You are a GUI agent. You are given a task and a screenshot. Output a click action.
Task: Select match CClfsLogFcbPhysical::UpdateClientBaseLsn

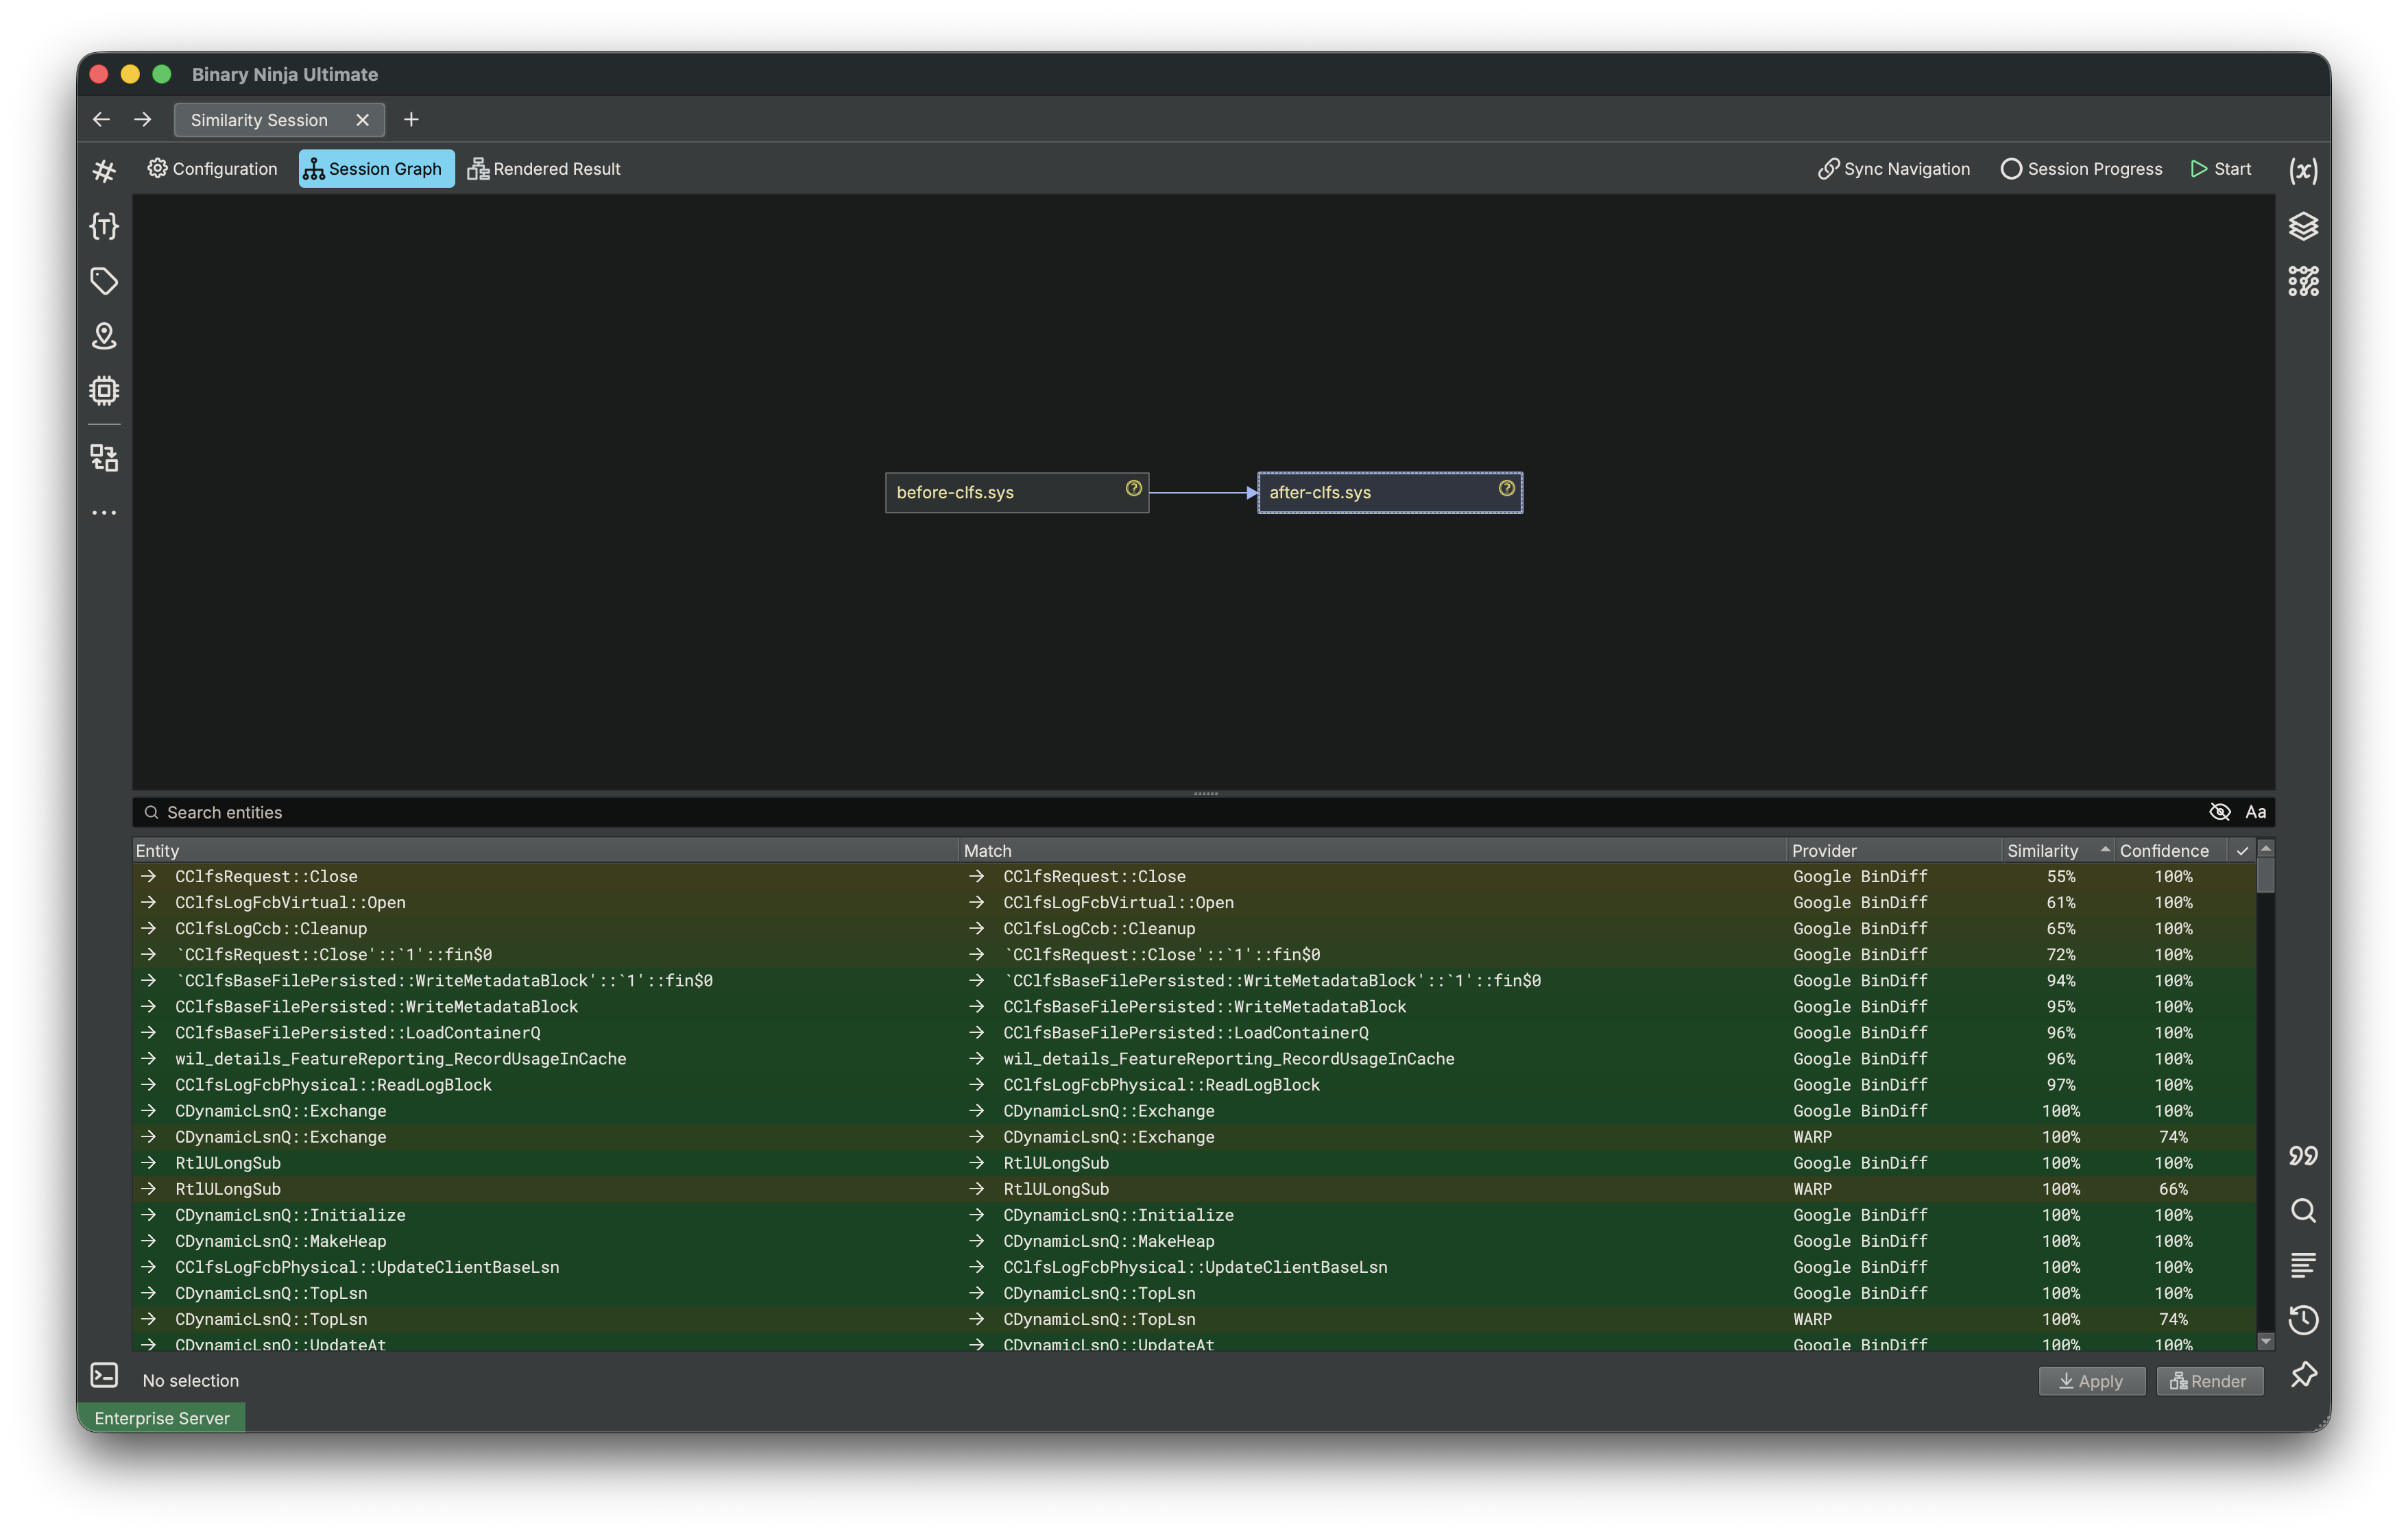click(x=1195, y=1267)
